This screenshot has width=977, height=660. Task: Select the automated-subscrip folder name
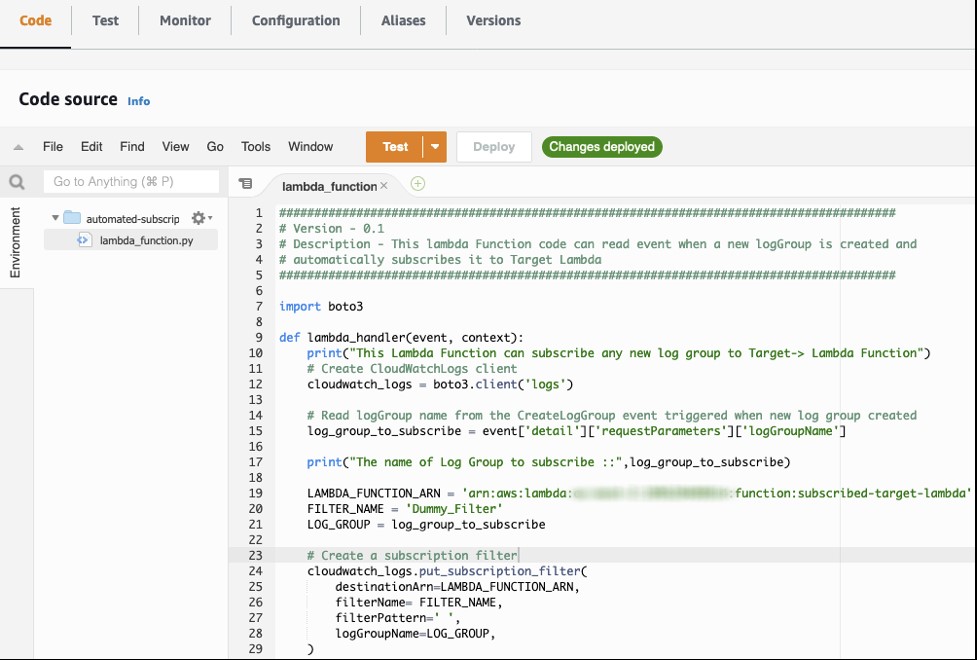(x=133, y=219)
